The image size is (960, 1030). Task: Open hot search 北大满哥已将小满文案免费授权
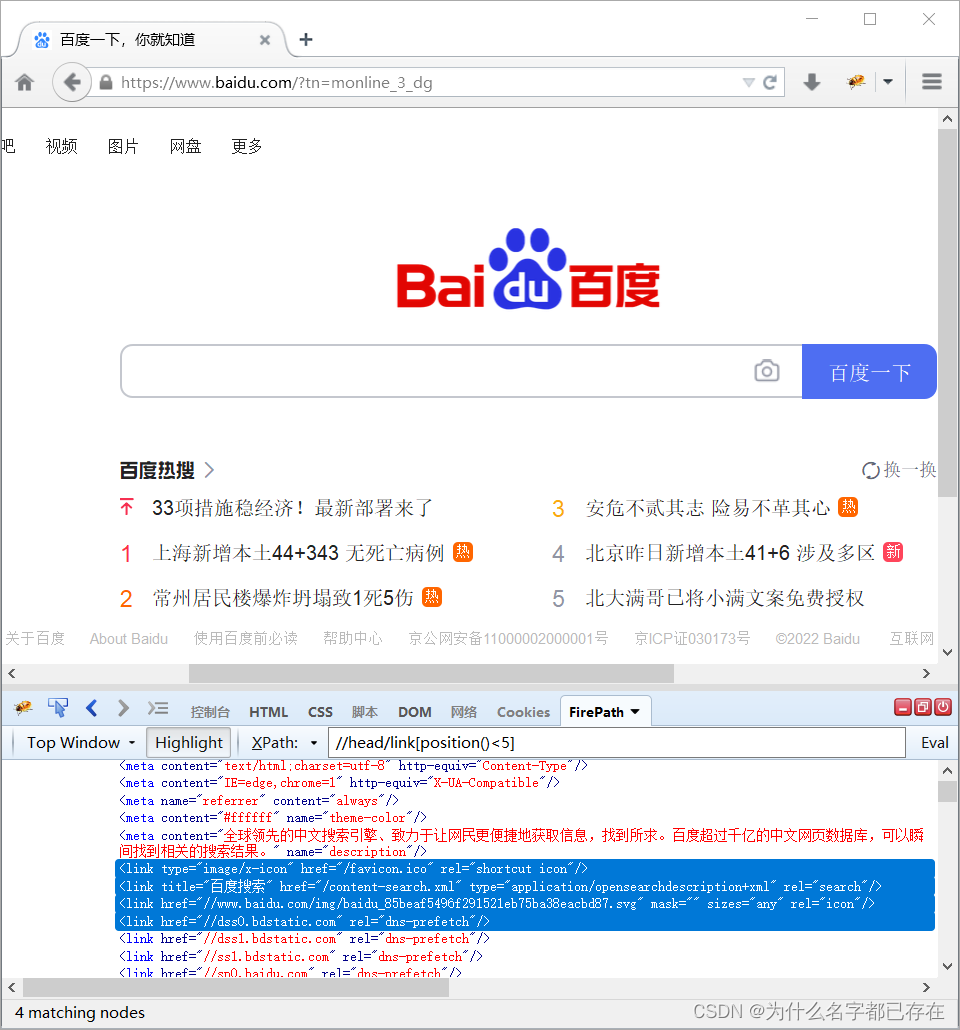(725, 598)
